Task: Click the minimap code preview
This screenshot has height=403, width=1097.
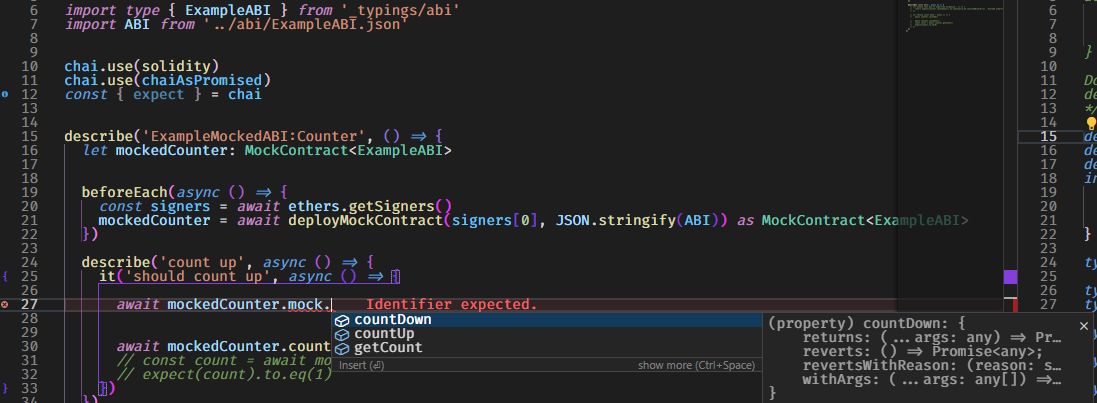Action: (955, 17)
